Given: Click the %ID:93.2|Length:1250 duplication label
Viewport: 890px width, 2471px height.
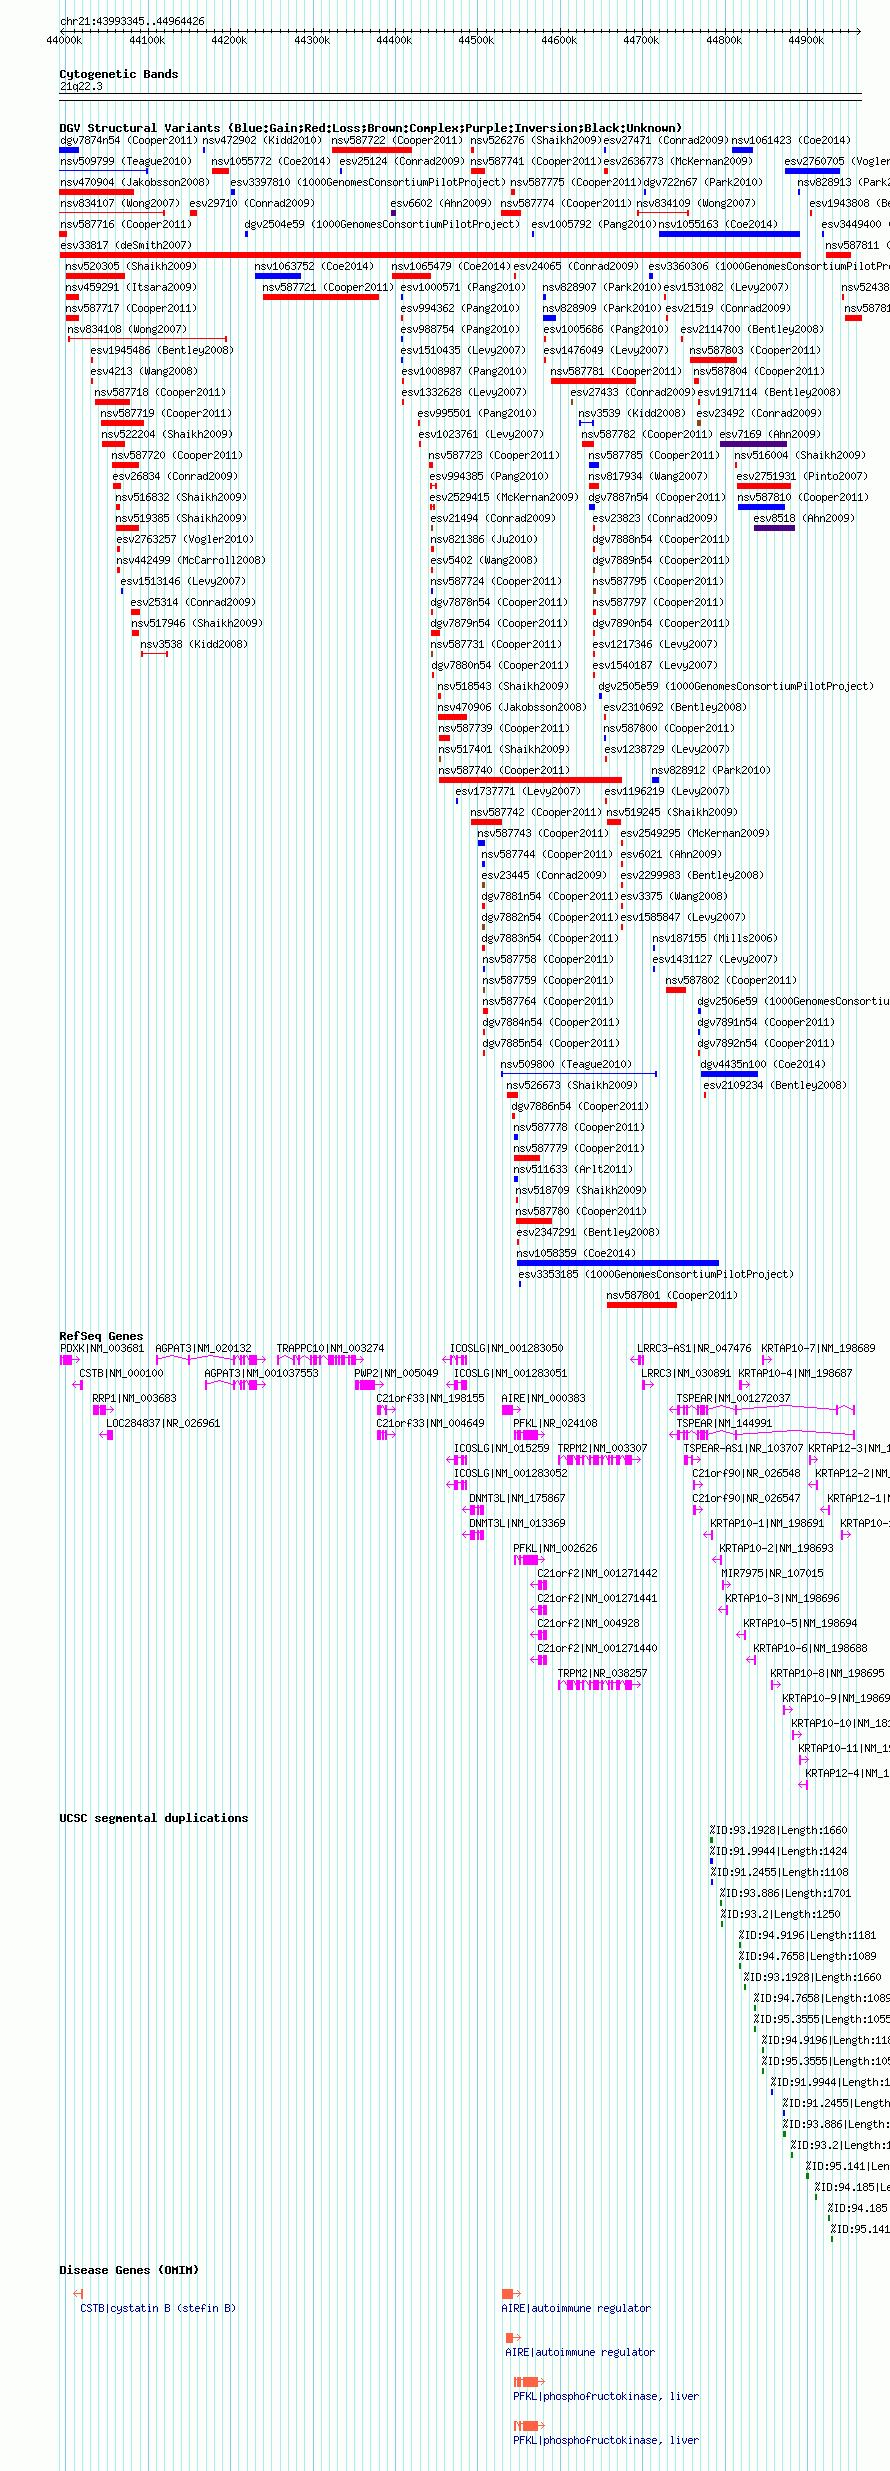Looking at the screenshot, I should (780, 1914).
